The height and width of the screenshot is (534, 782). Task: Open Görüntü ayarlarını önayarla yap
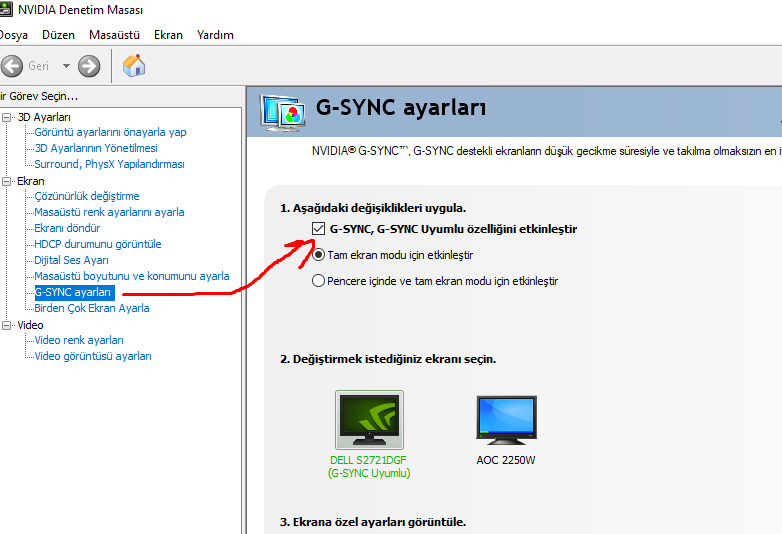tap(110, 132)
